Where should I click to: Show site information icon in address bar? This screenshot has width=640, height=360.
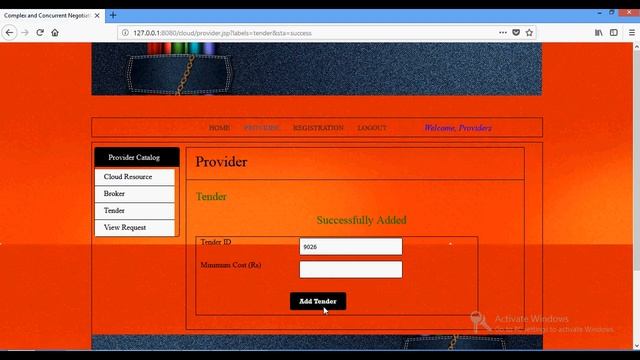click(x=125, y=33)
